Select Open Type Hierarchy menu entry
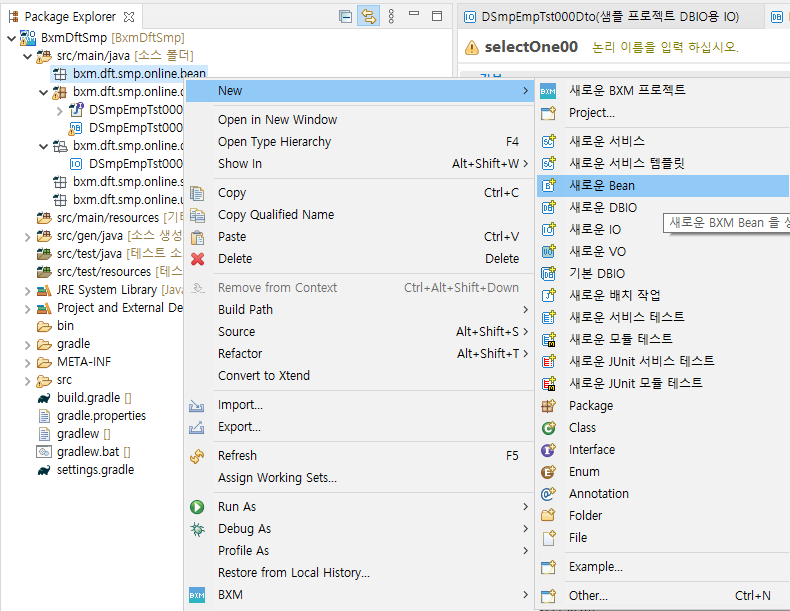The width and height of the screenshot is (790, 611). (x=274, y=142)
